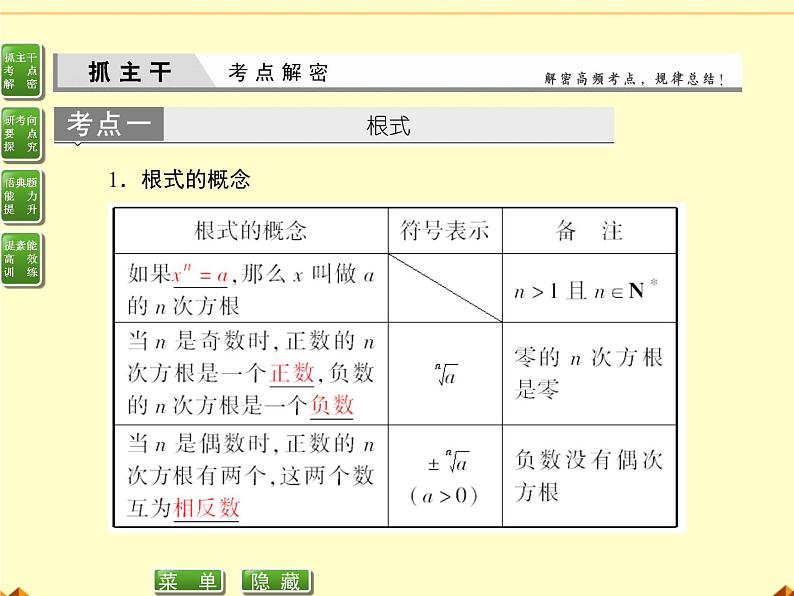The width and height of the screenshot is (794, 596).
Task: Click the 考点一 section label
Action: (x=109, y=125)
